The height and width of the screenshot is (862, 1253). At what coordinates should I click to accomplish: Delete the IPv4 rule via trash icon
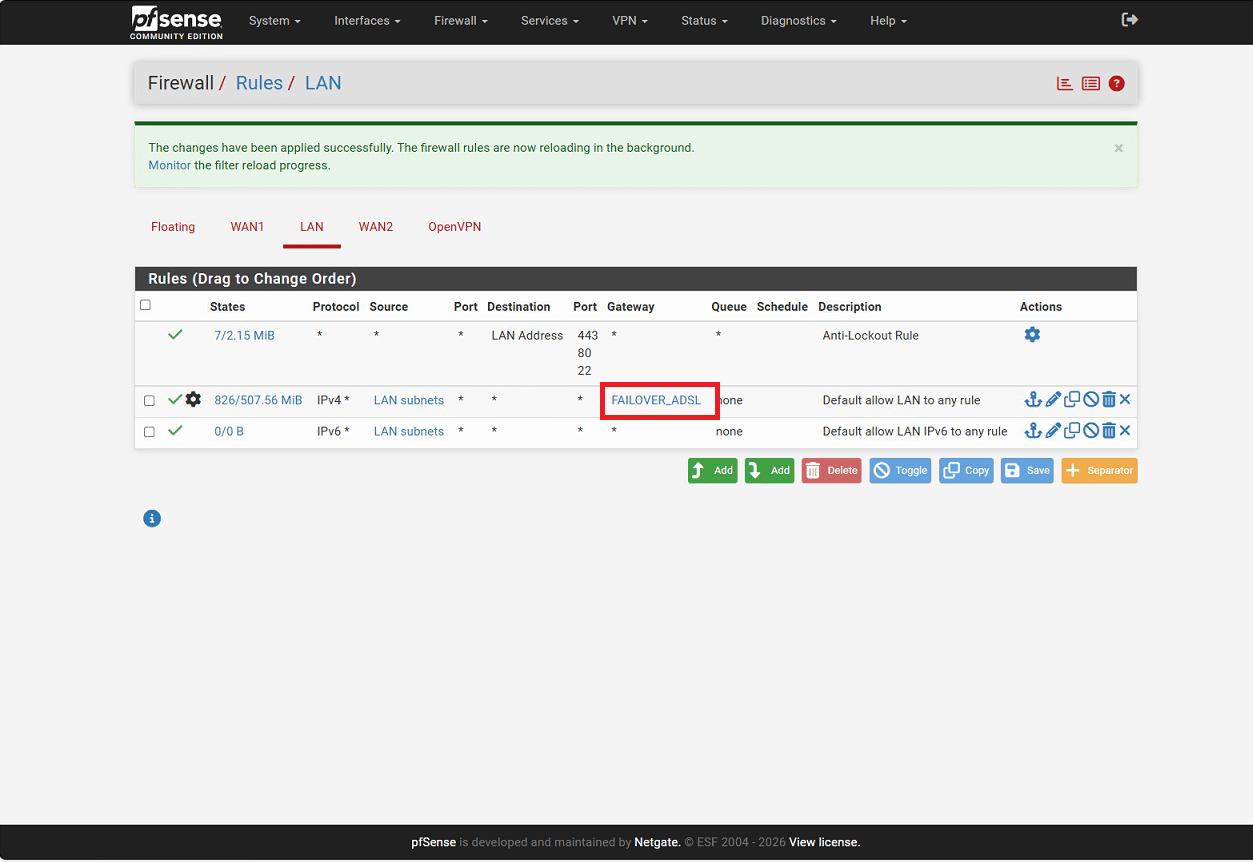(1109, 400)
